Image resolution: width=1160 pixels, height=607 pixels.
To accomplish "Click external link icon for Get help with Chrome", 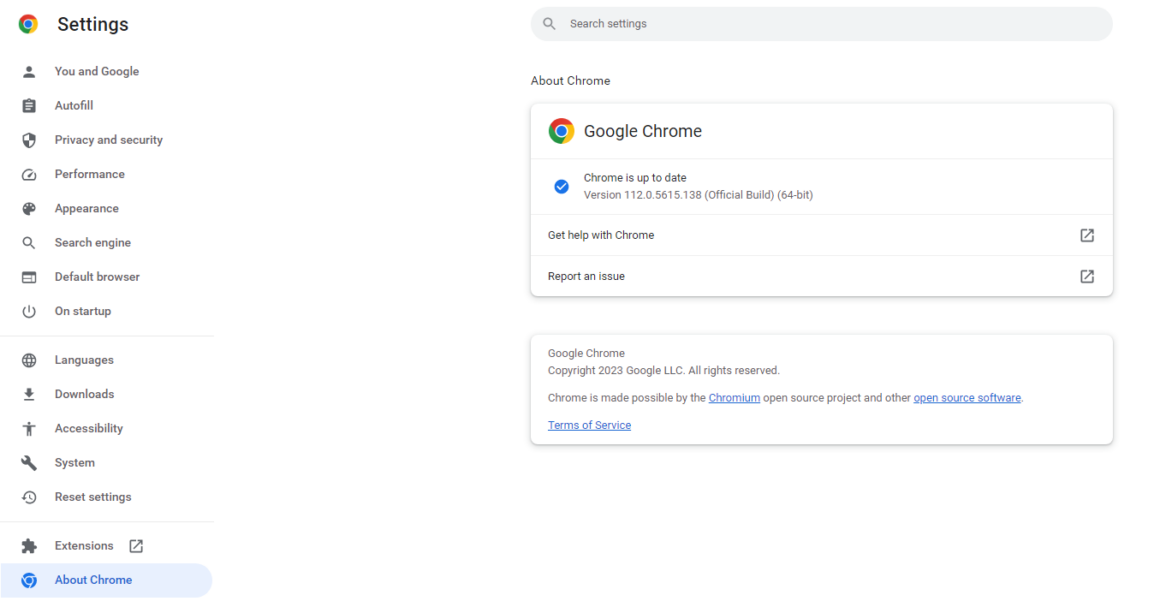I will (x=1087, y=236).
